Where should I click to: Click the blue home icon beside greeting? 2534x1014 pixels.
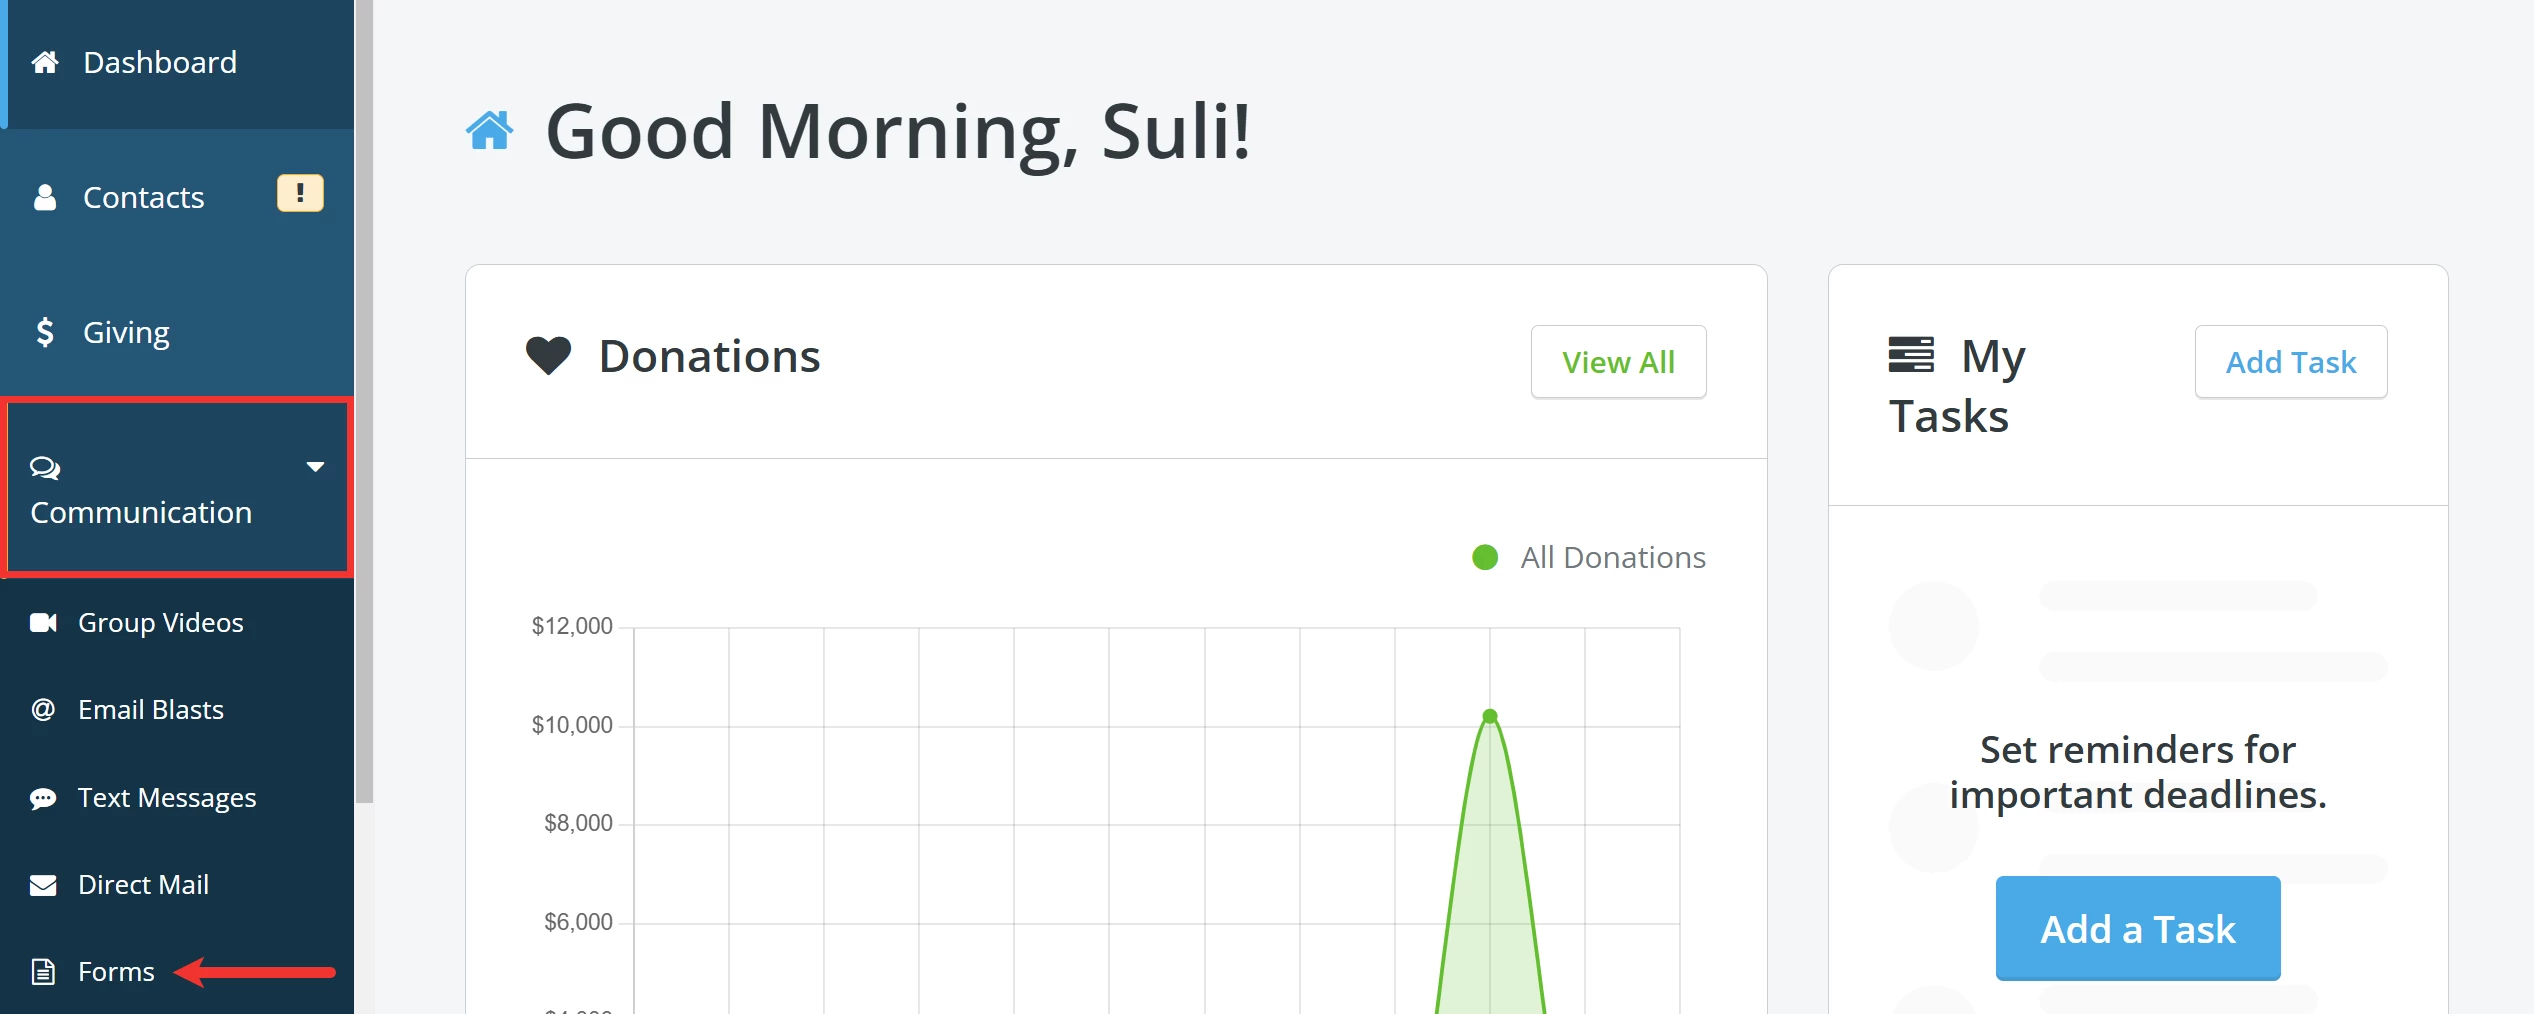[x=490, y=130]
